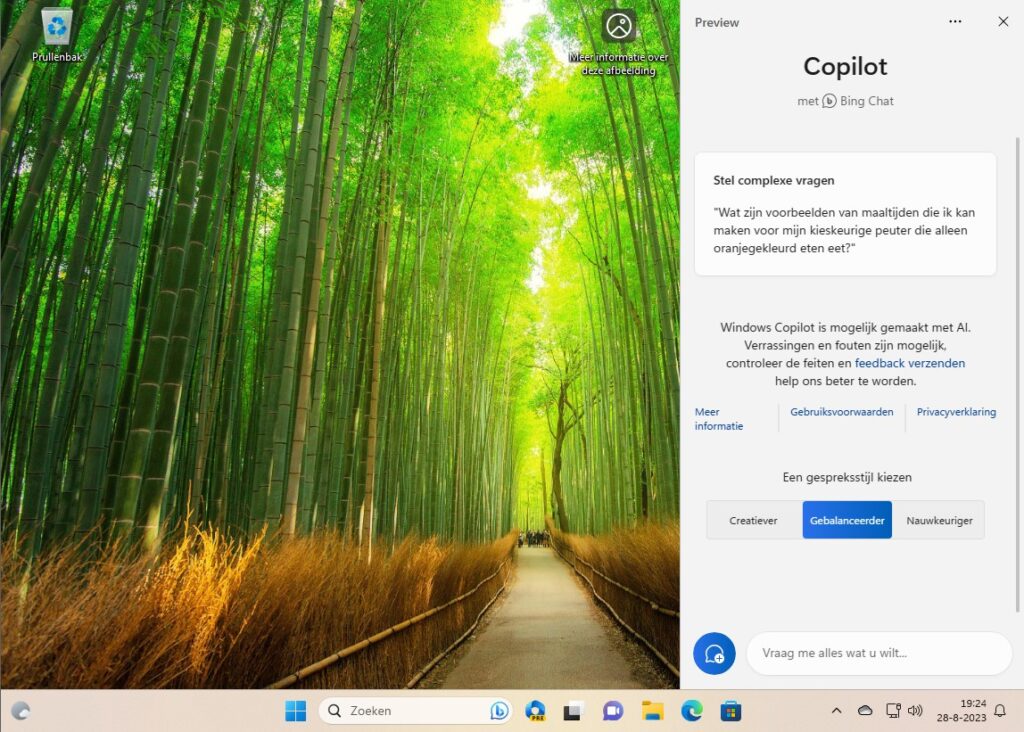Image resolution: width=1024 pixels, height=732 pixels.
Task: Expand the hidden system tray icons chevron
Action: coord(836,710)
